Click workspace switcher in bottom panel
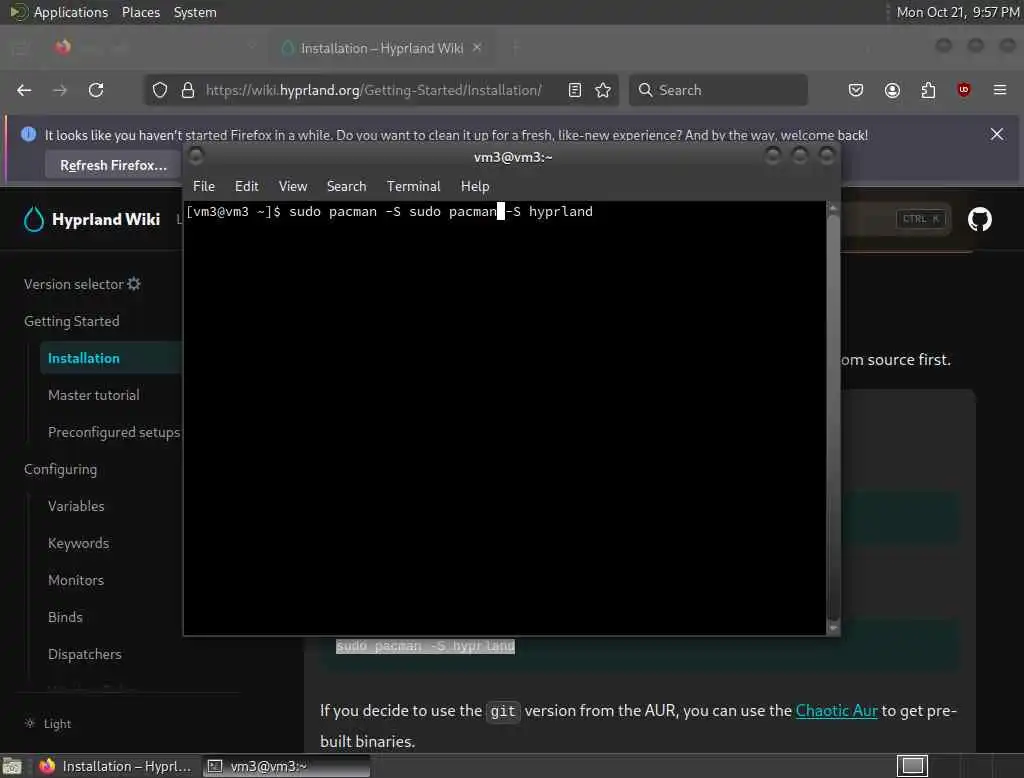 (x=912, y=766)
